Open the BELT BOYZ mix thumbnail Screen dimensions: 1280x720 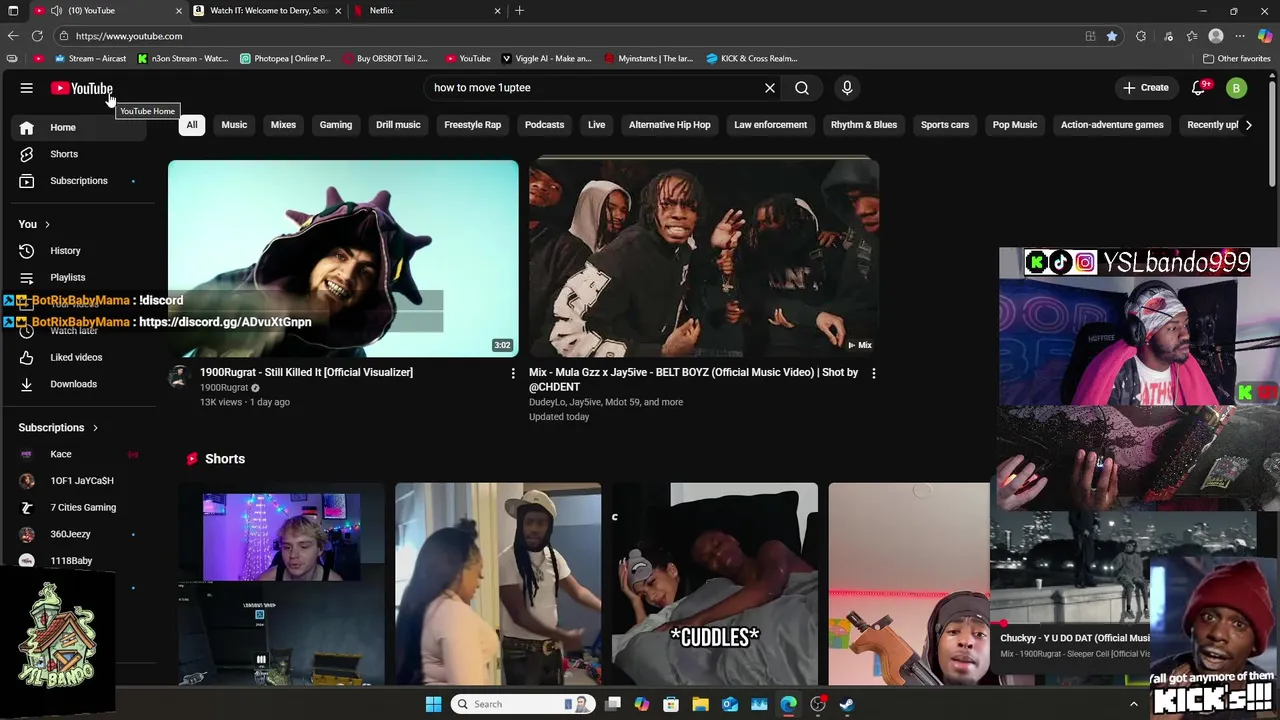704,258
